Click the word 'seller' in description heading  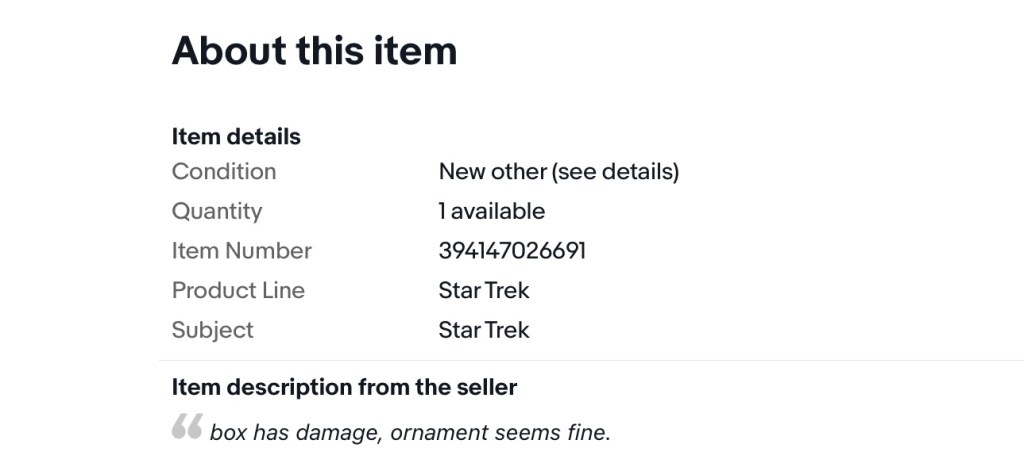(x=484, y=387)
